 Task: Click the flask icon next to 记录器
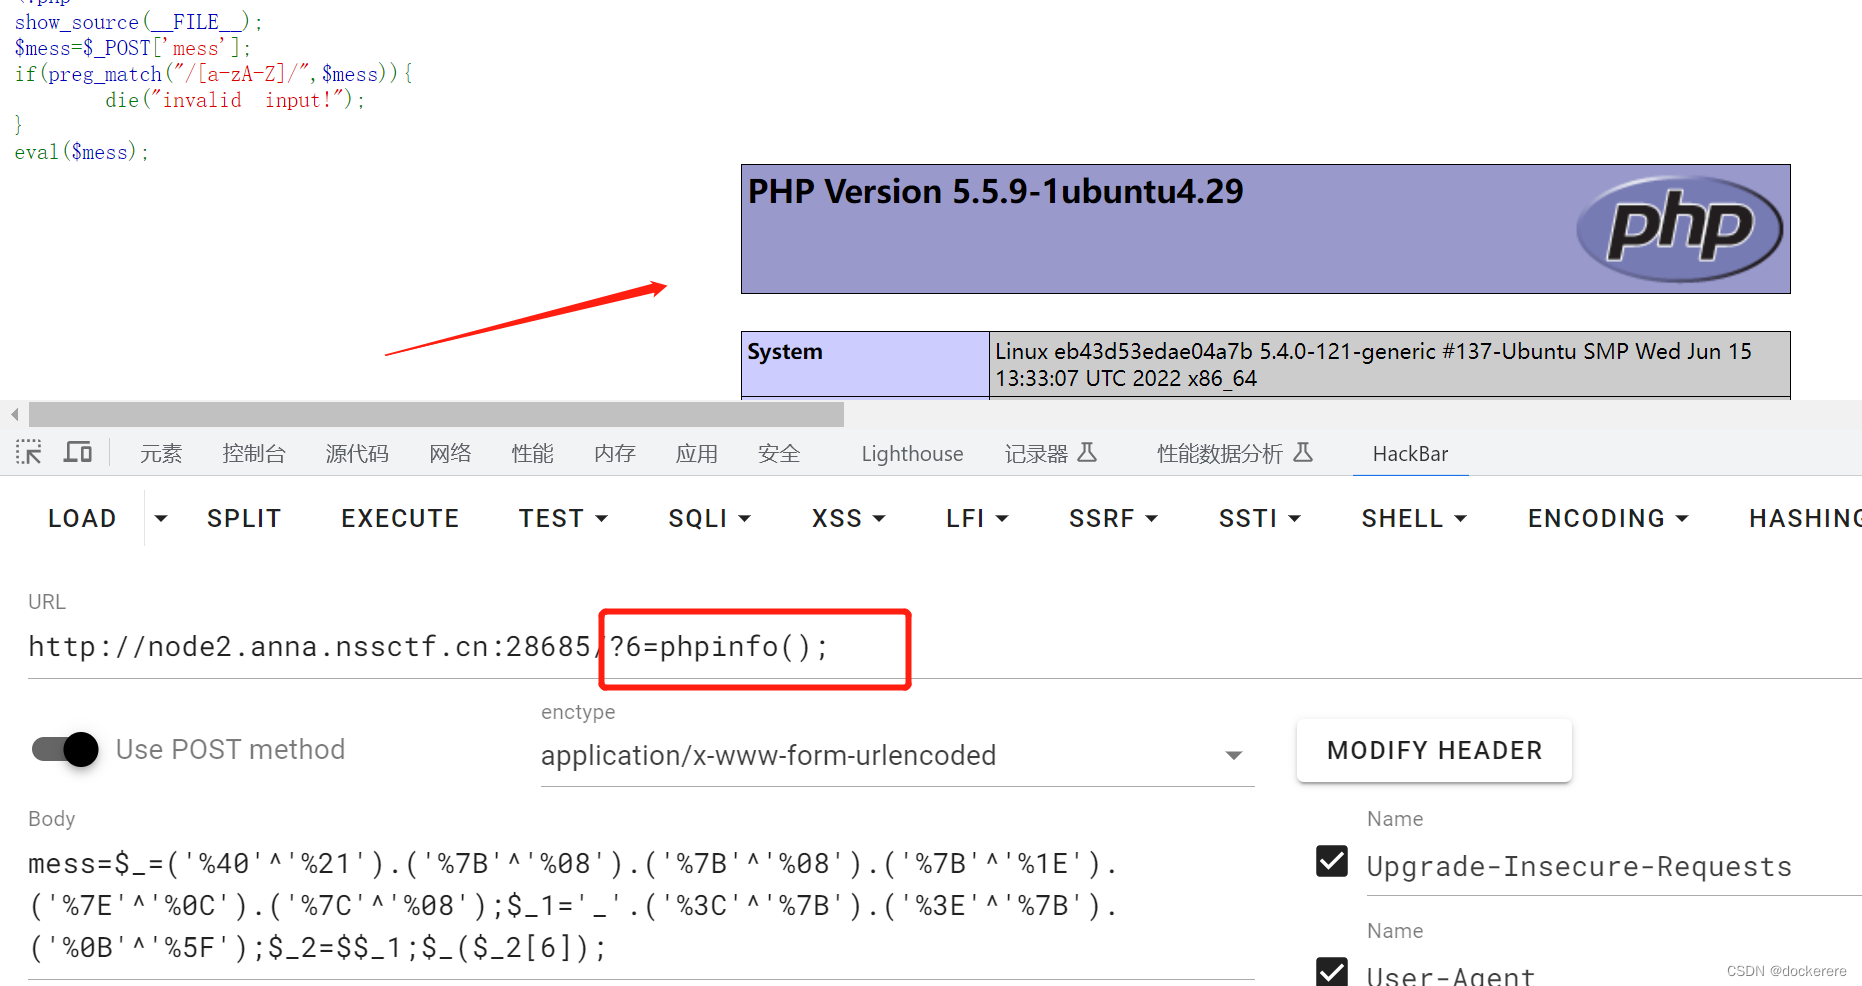(1087, 453)
